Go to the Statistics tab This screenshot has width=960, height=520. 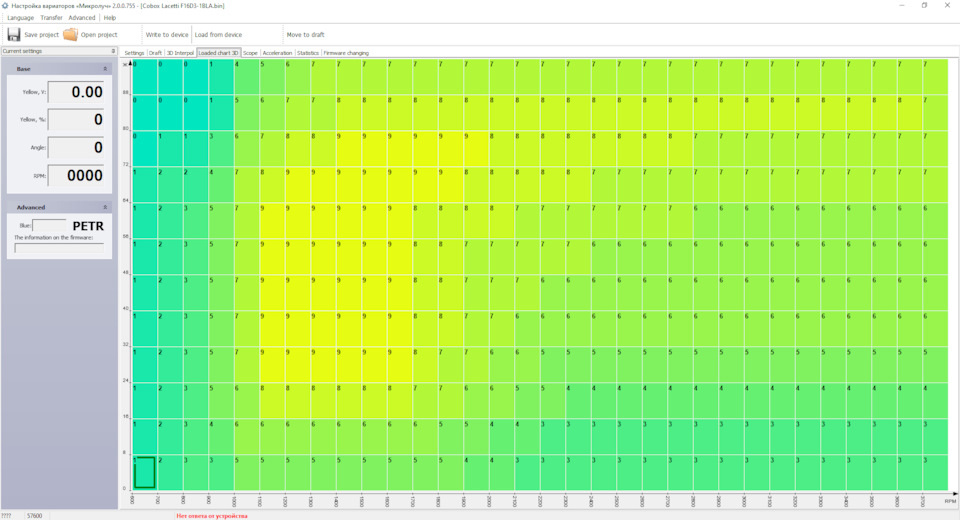pos(308,52)
